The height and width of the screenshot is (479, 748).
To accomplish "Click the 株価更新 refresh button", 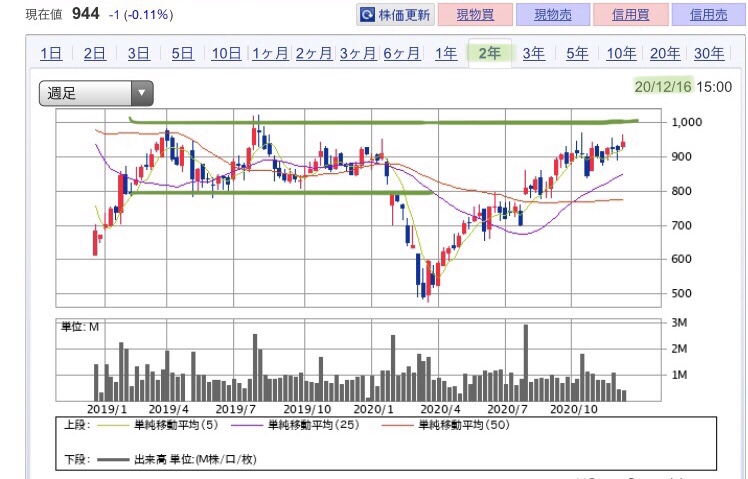I will 395,15.
